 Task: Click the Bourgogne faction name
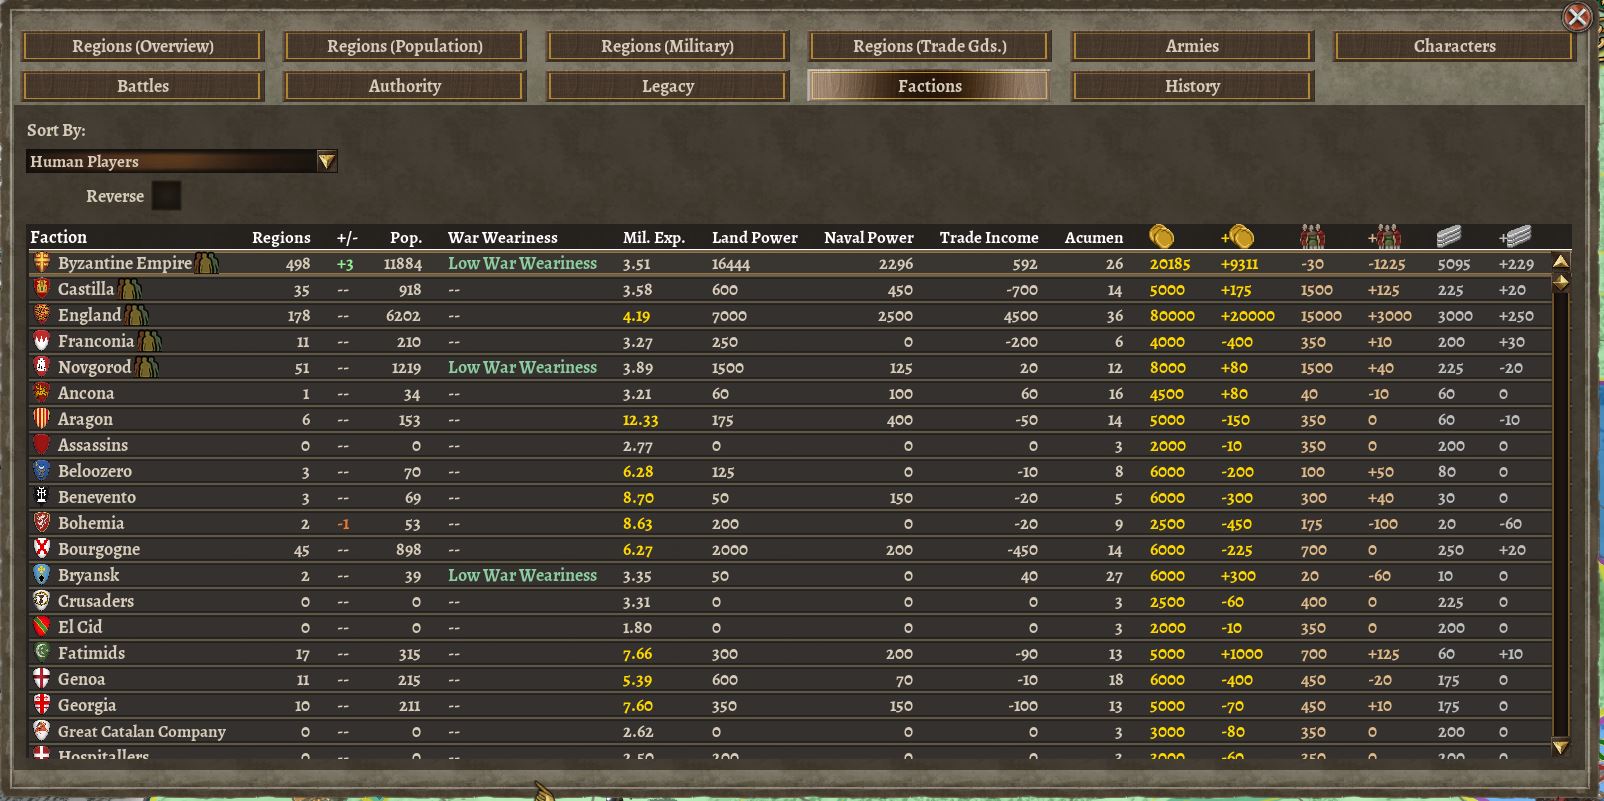[99, 549]
